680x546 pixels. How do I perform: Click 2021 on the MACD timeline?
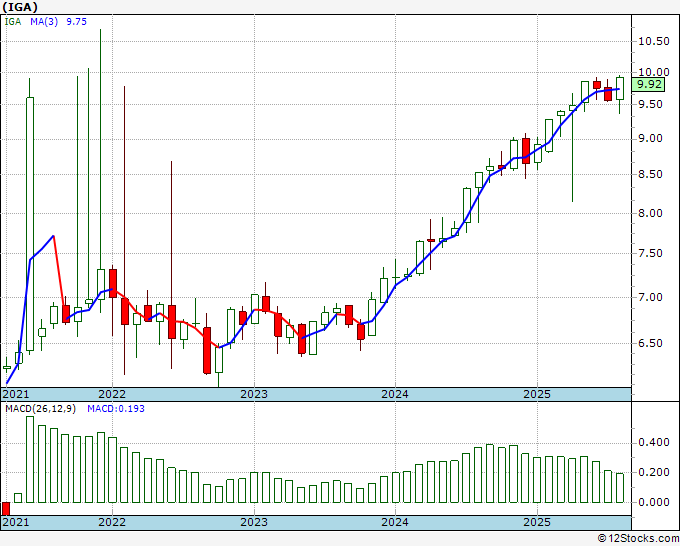pyautogui.click(x=16, y=522)
